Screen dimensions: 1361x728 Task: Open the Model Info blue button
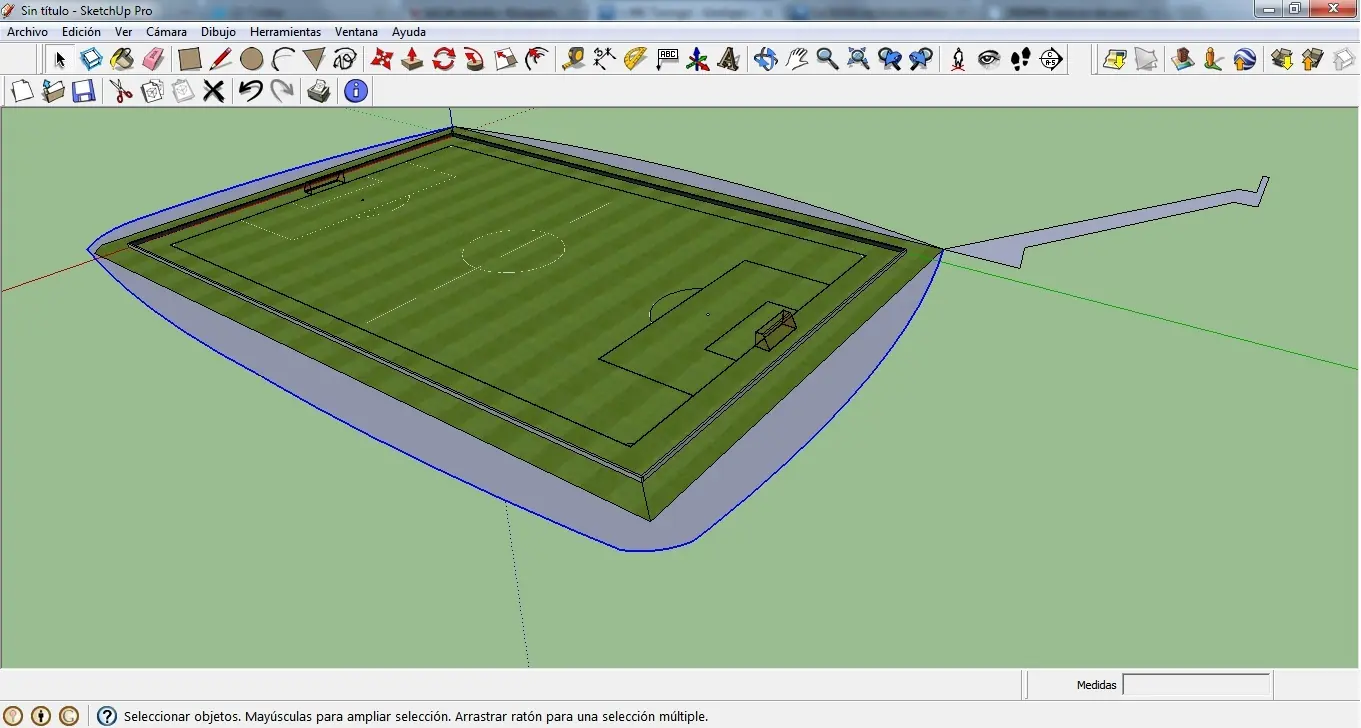[356, 92]
